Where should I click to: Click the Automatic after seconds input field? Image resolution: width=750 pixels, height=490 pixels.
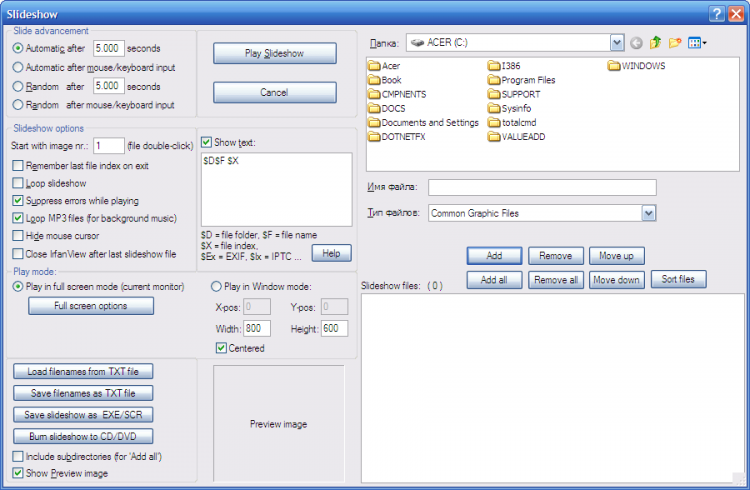(109, 48)
